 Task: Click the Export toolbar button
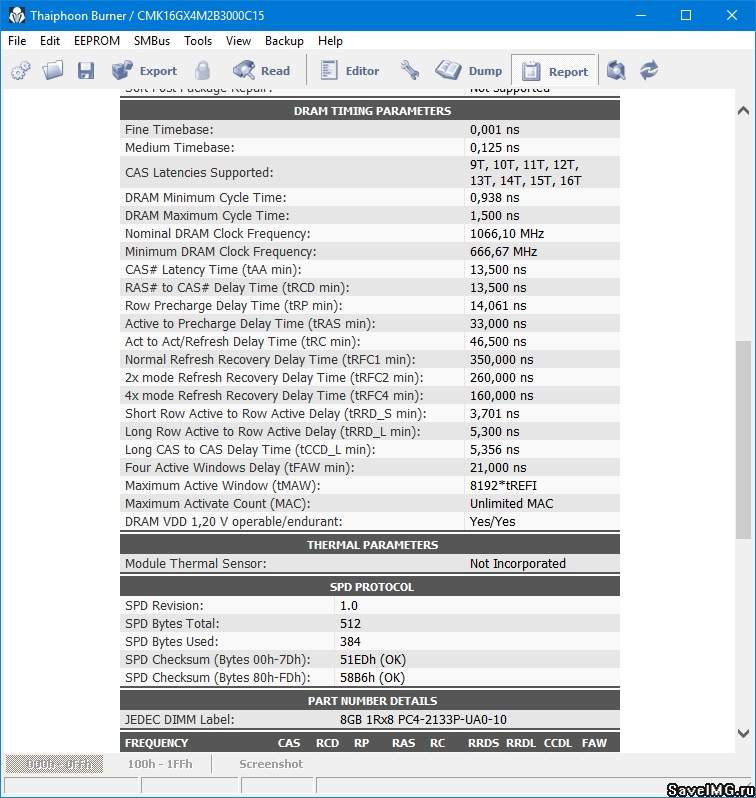144,71
